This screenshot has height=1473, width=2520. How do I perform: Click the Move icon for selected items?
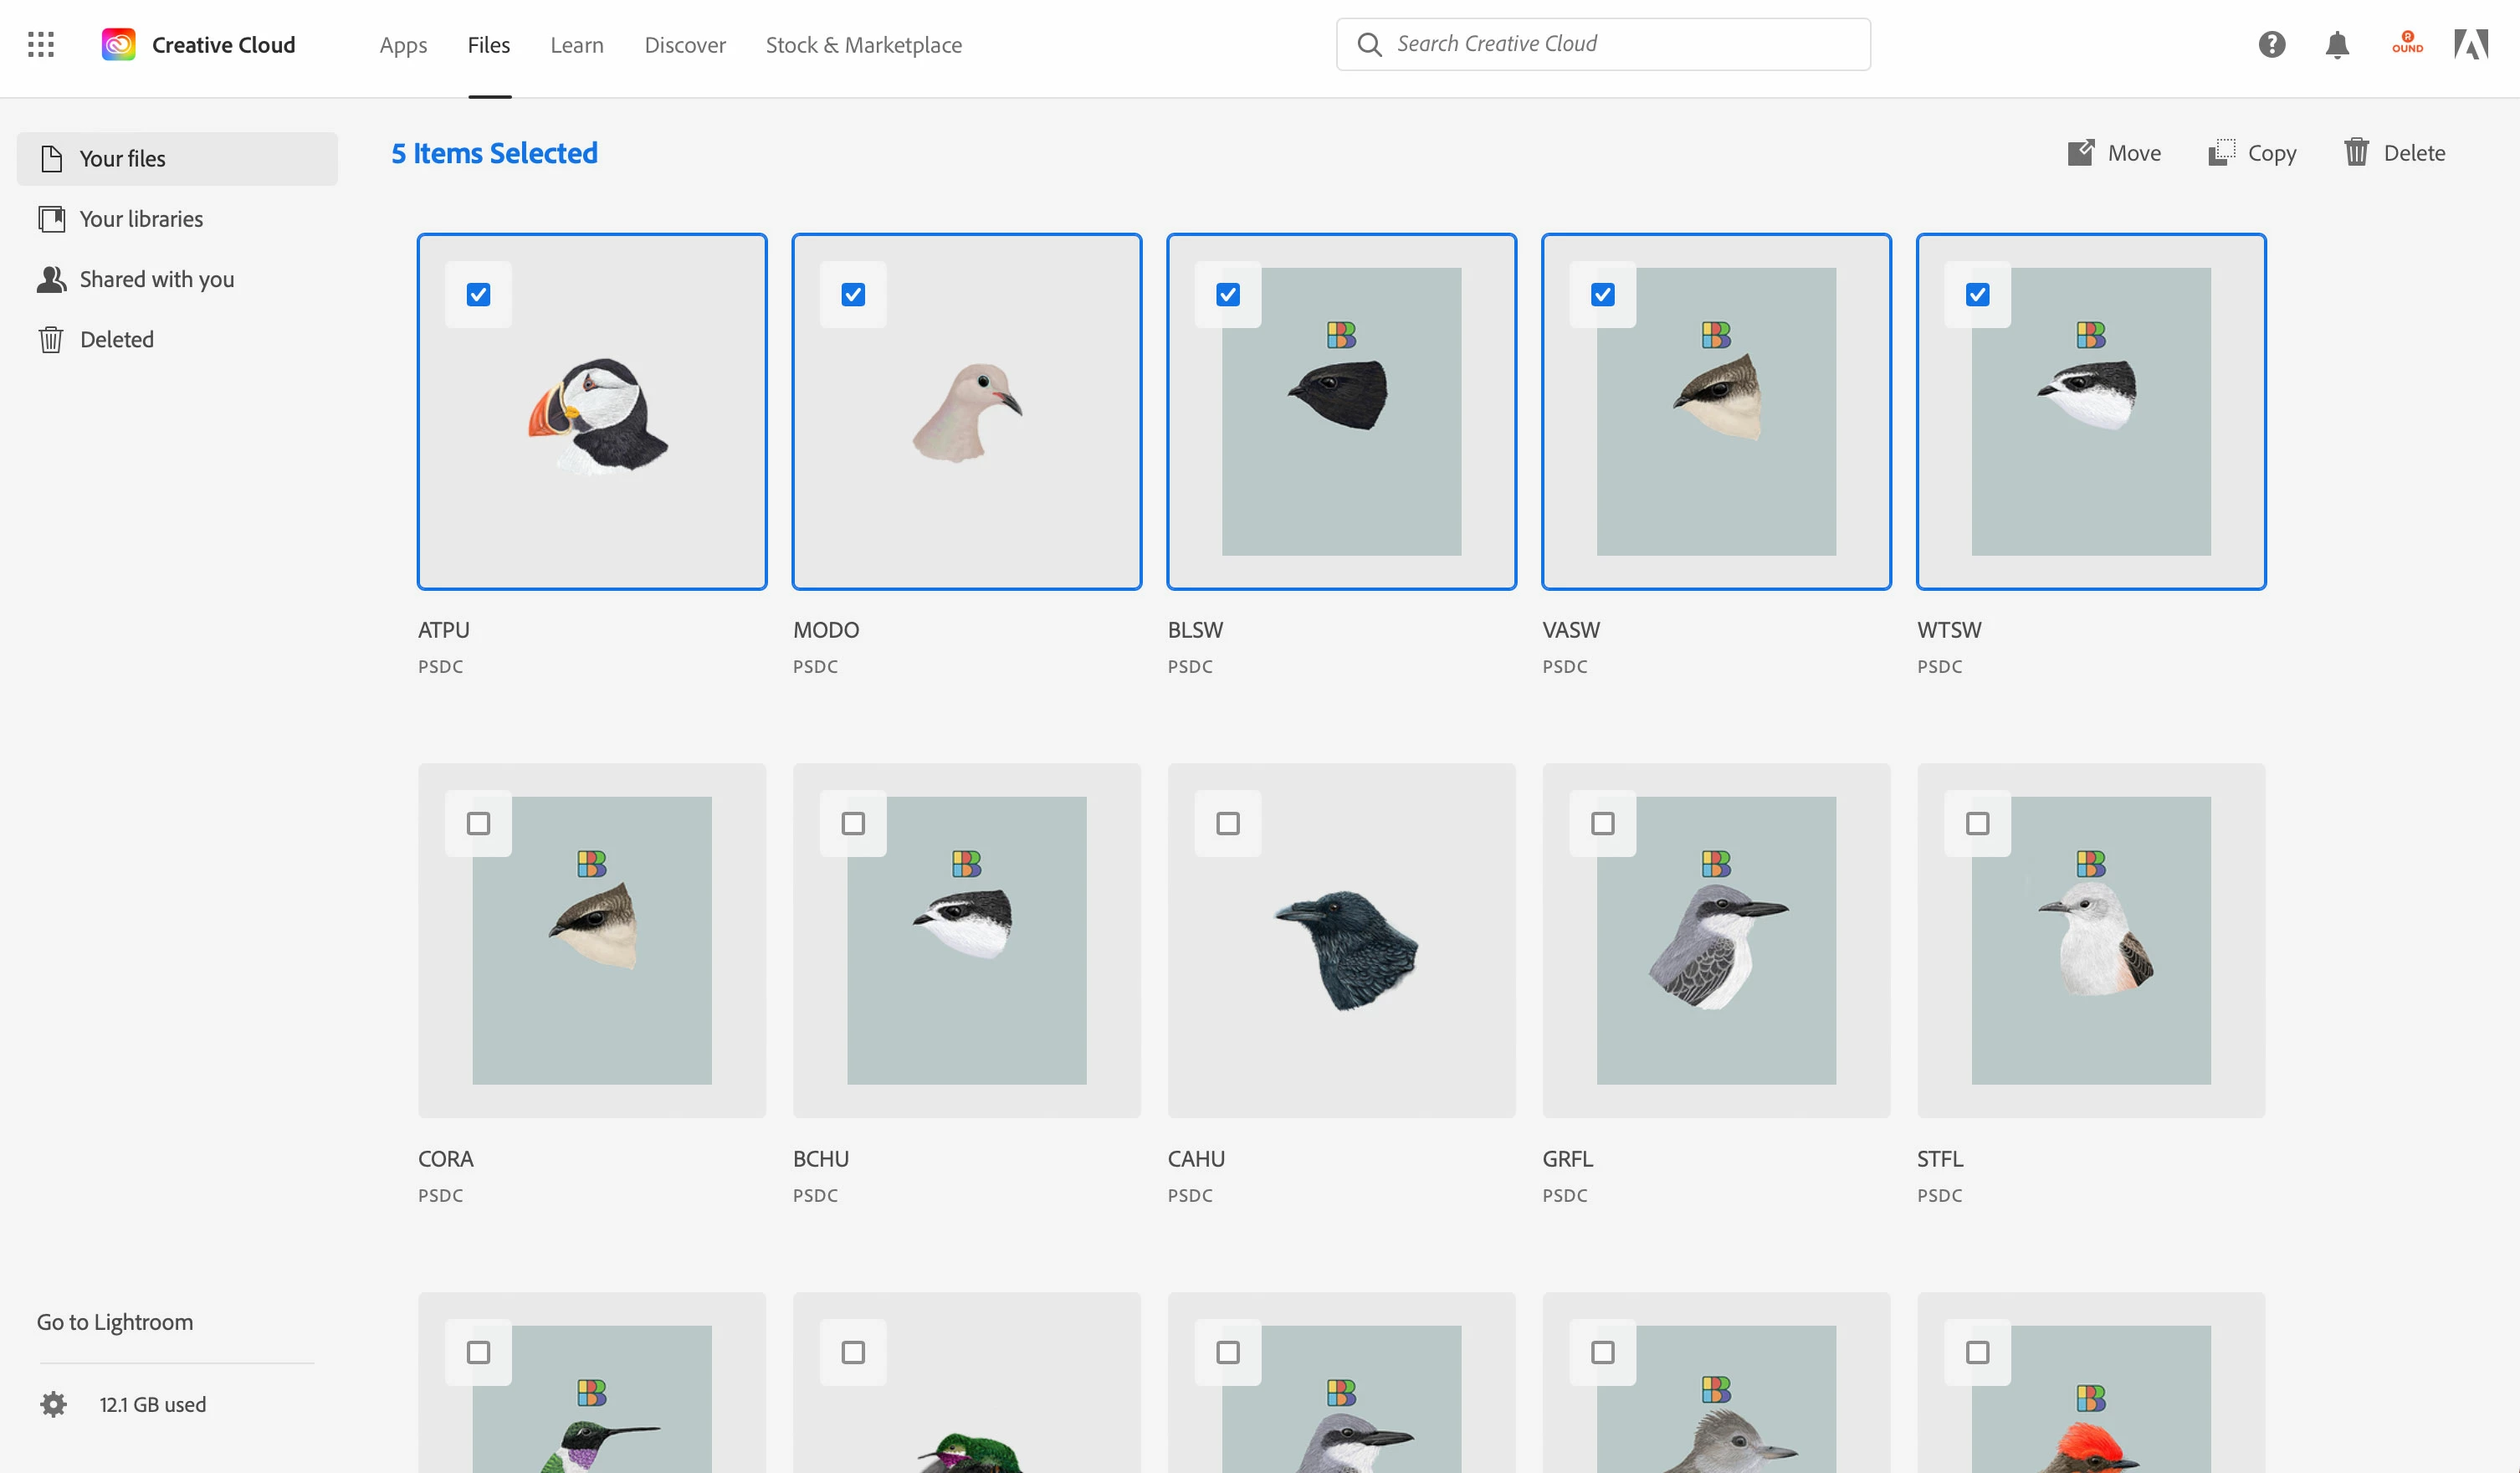pyautogui.click(x=2080, y=152)
